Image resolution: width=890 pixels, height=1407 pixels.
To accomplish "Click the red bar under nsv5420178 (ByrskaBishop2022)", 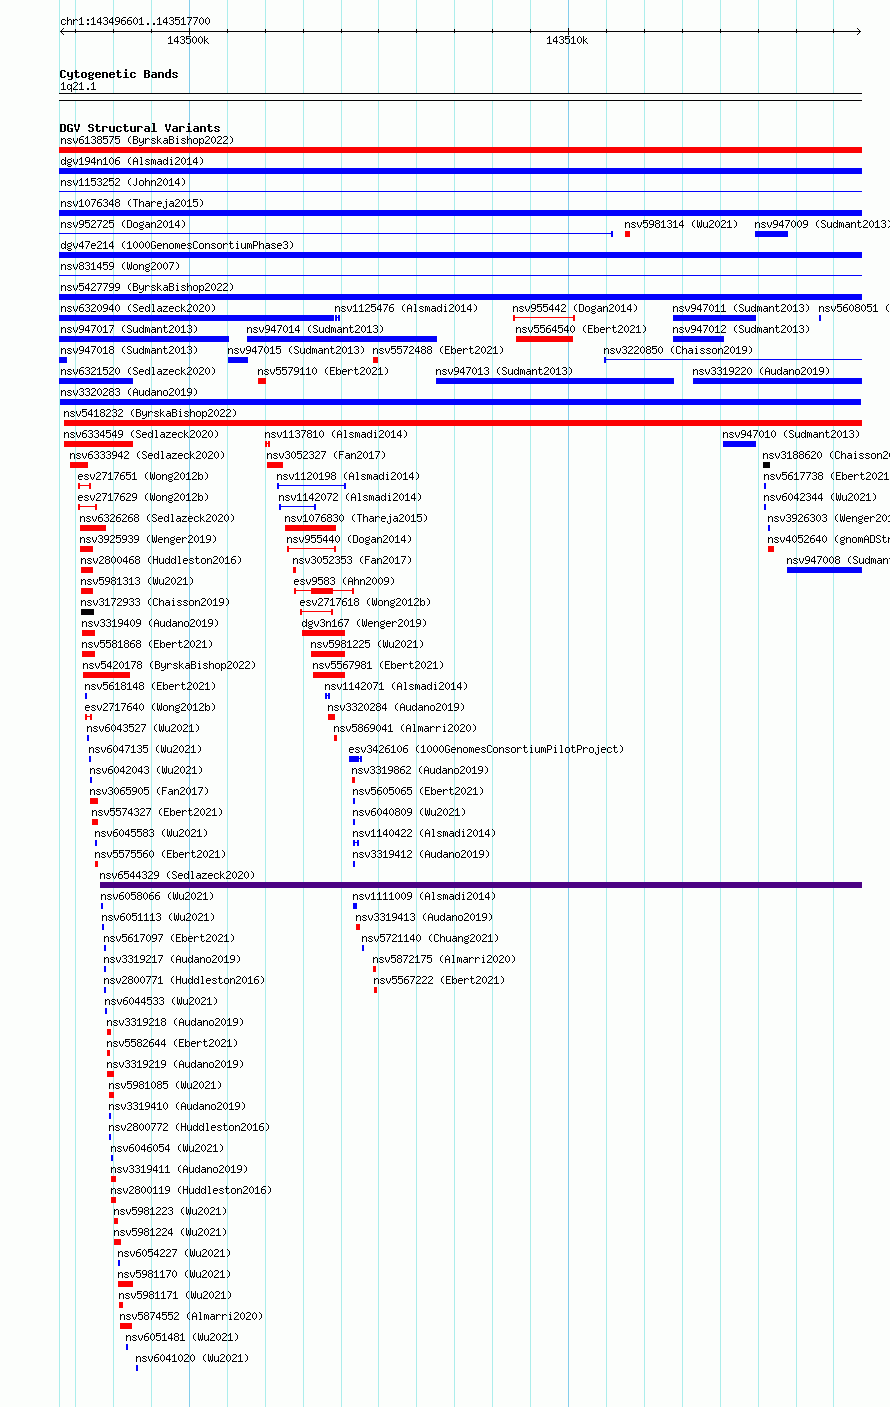I will [x=106, y=675].
